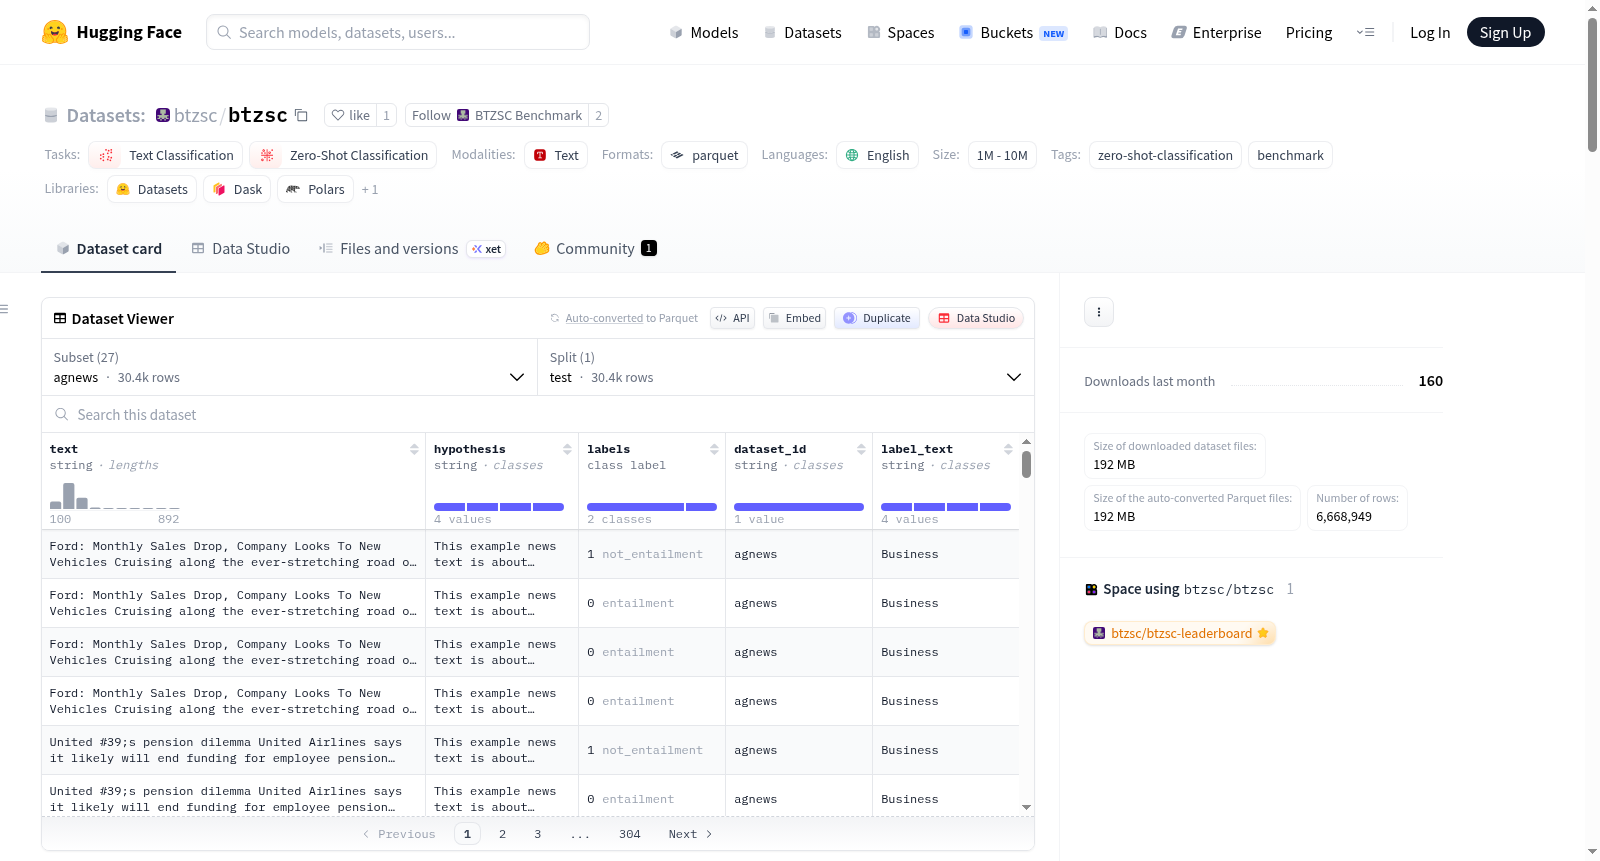Click the Text modality icon
The height and width of the screenshot is (861, 1600).
point(540,155)
